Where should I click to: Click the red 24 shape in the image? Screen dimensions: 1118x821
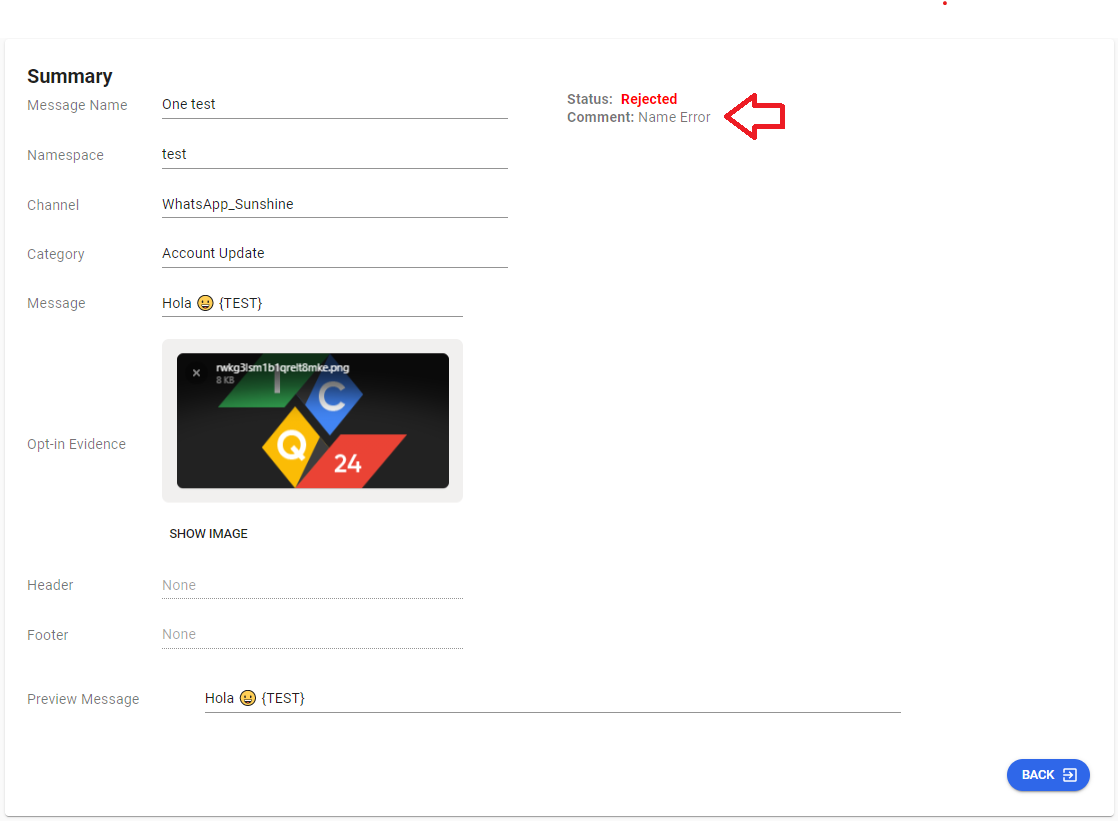point(350,461)
